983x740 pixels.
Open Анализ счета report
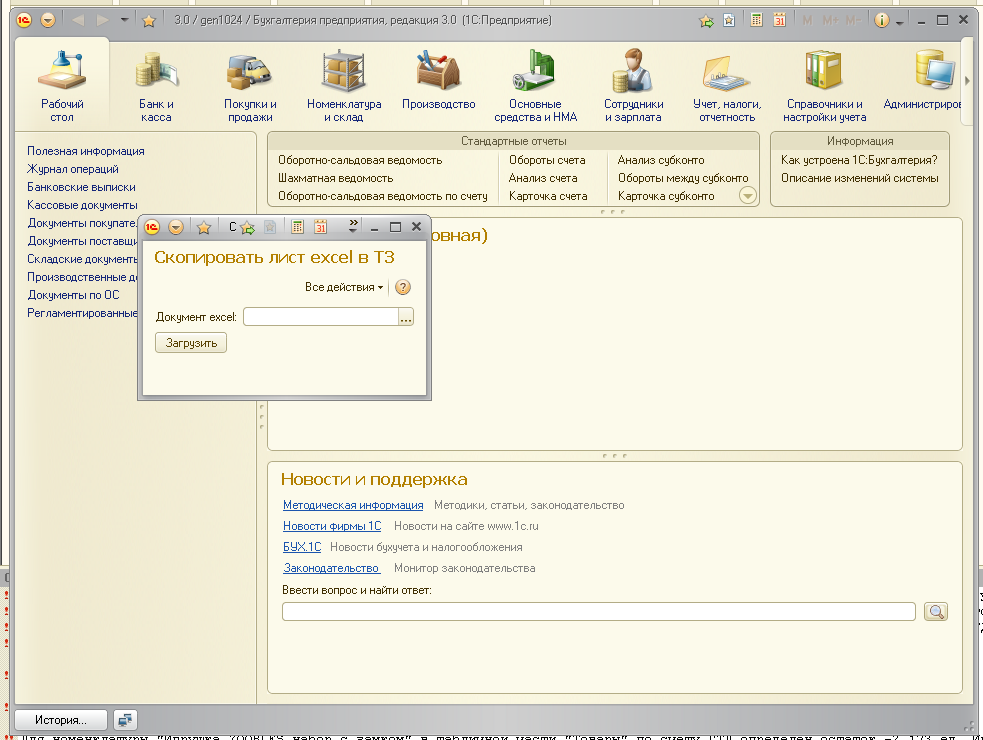(543, 178)
